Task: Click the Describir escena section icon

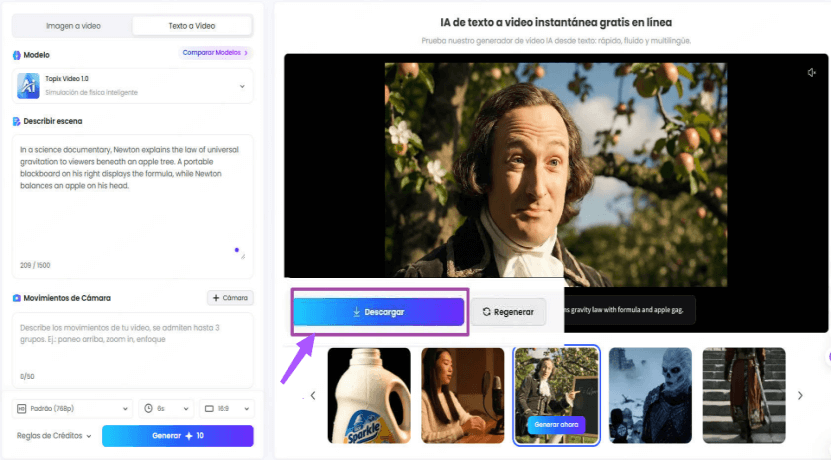Action: 16,121
